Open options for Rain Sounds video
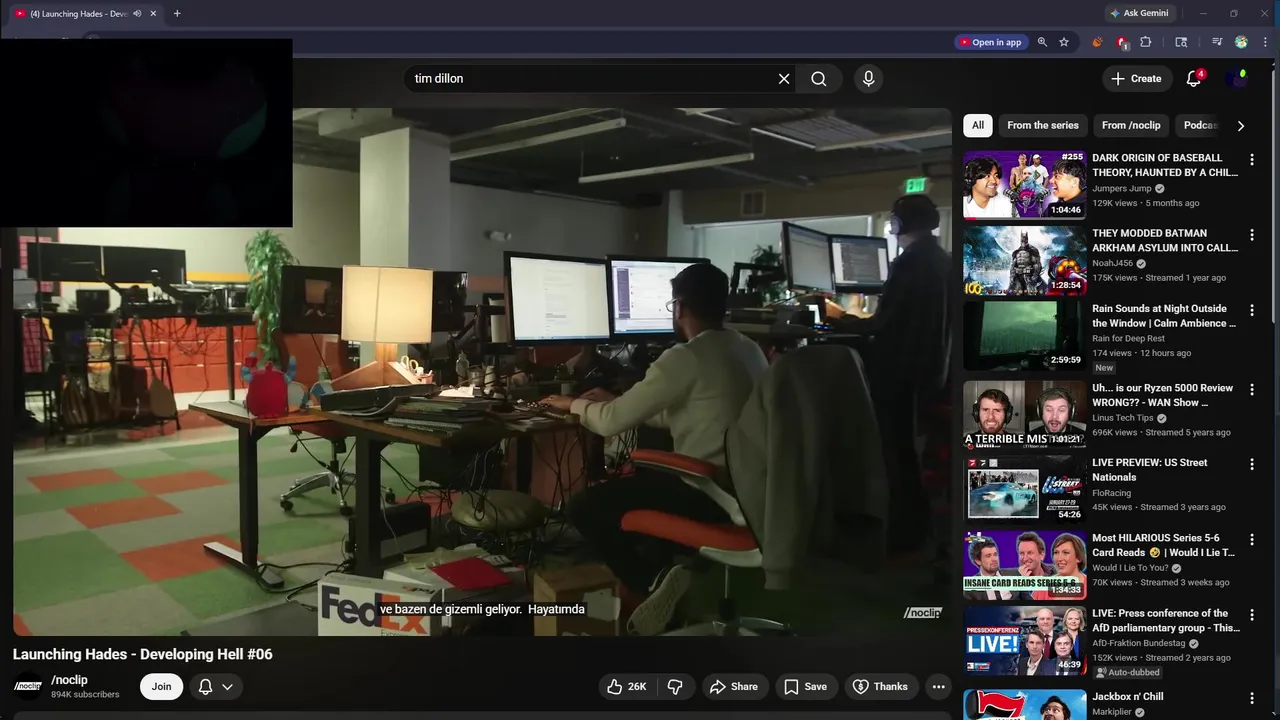The height and width of the screenshot is (720, 1280). [1251, 310]
